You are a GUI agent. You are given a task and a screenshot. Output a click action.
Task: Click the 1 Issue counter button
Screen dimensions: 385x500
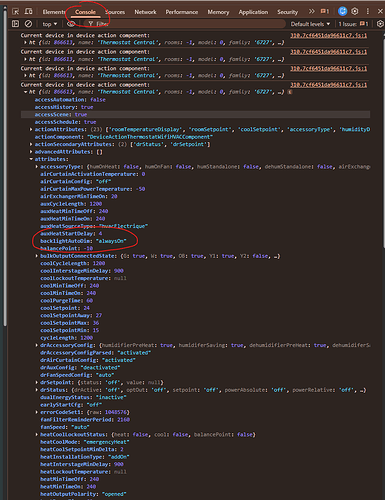[353, 24]
